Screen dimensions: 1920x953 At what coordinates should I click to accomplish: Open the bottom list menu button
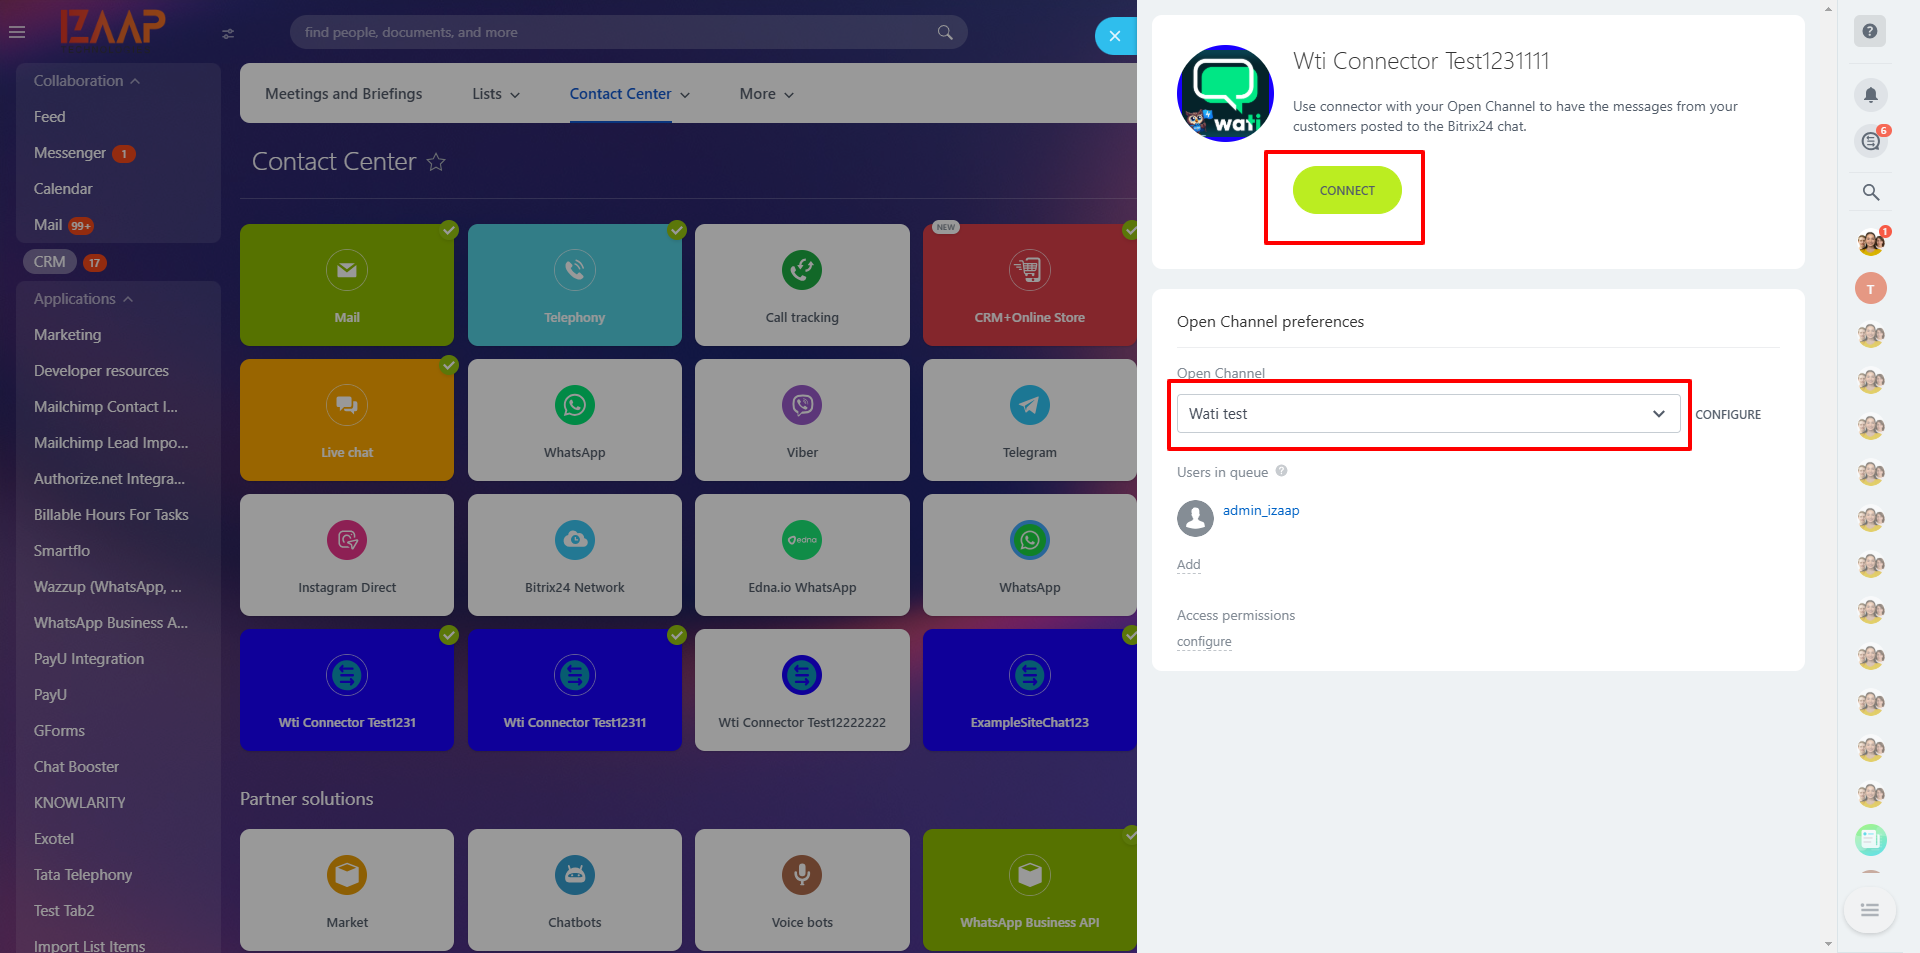click(x=1870, y=910)
